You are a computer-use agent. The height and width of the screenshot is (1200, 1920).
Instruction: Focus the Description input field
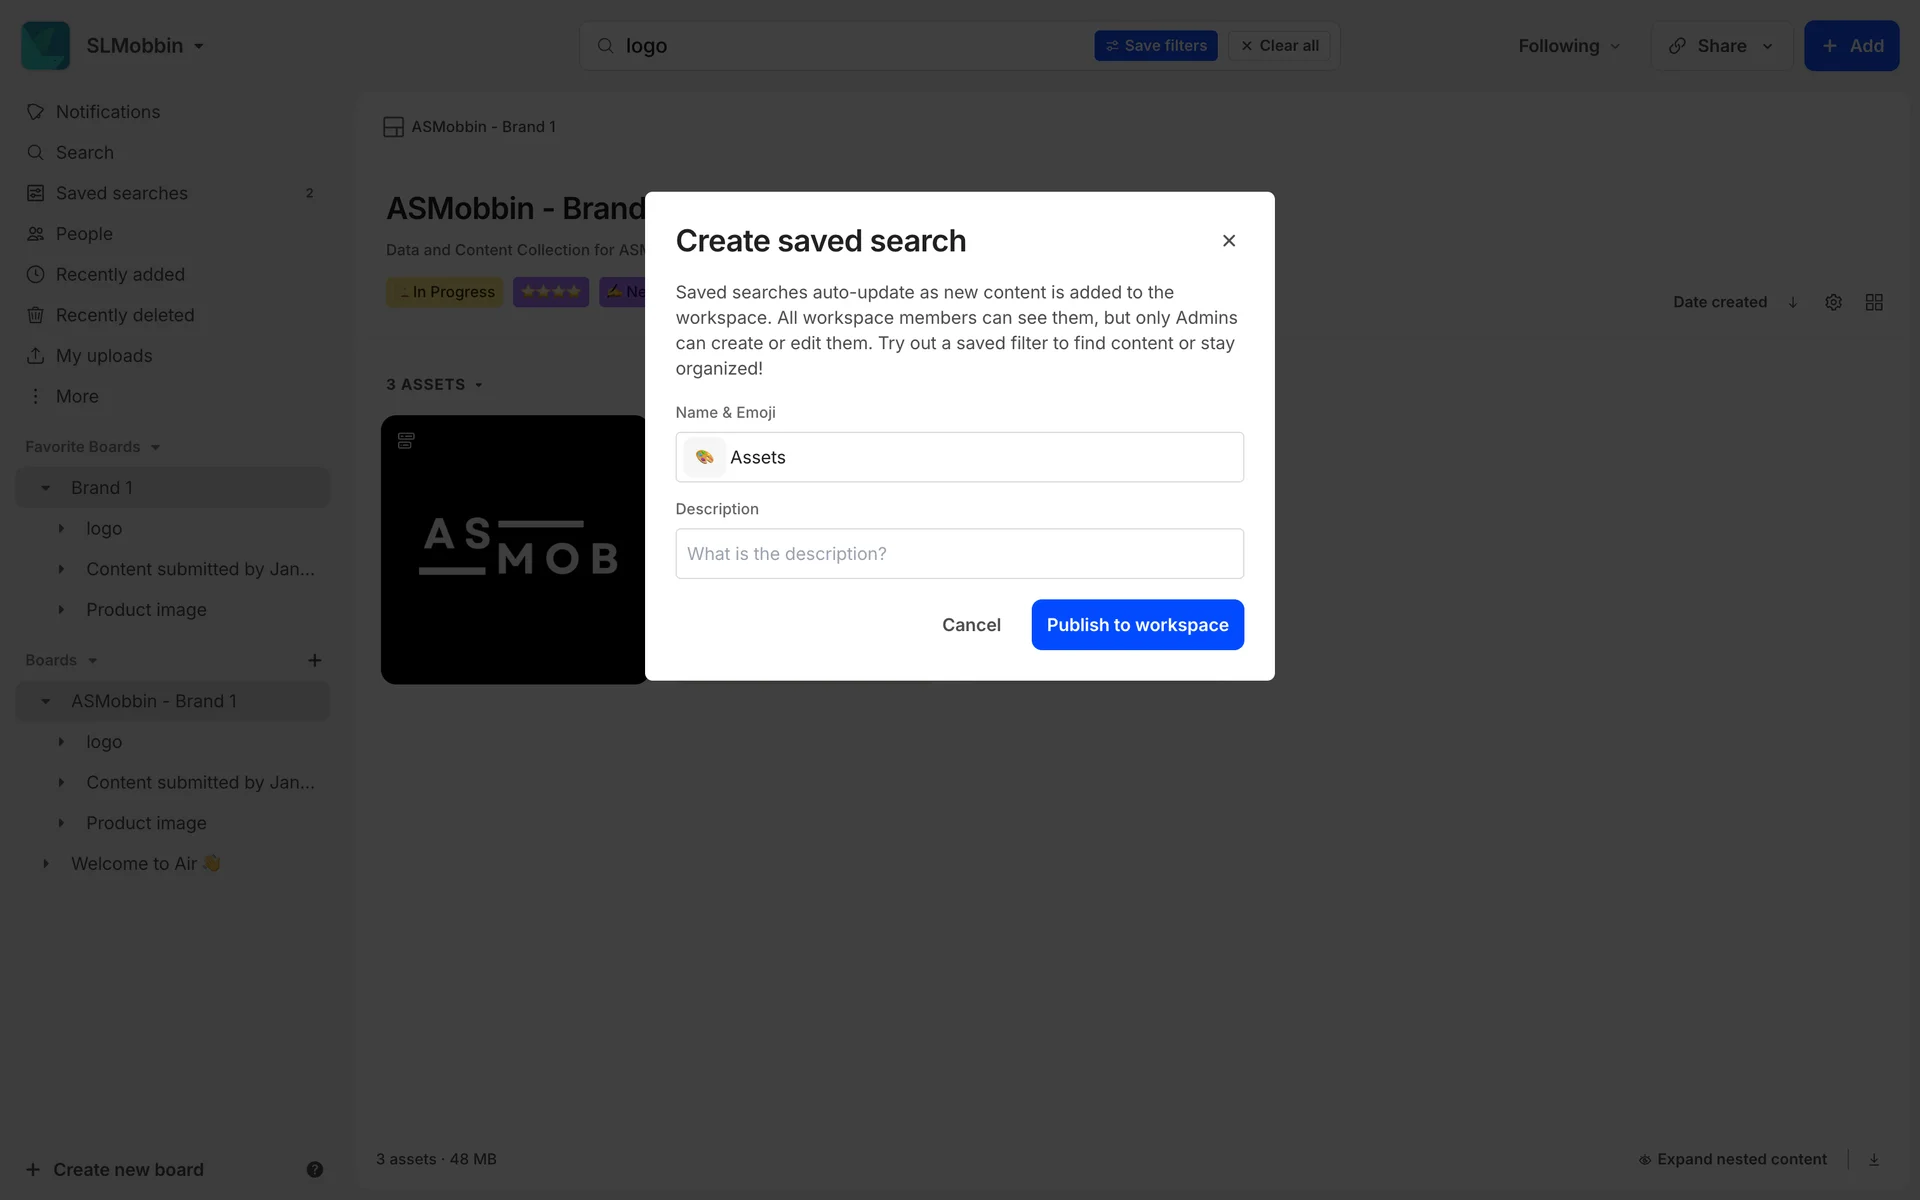(x=959, y=554)
